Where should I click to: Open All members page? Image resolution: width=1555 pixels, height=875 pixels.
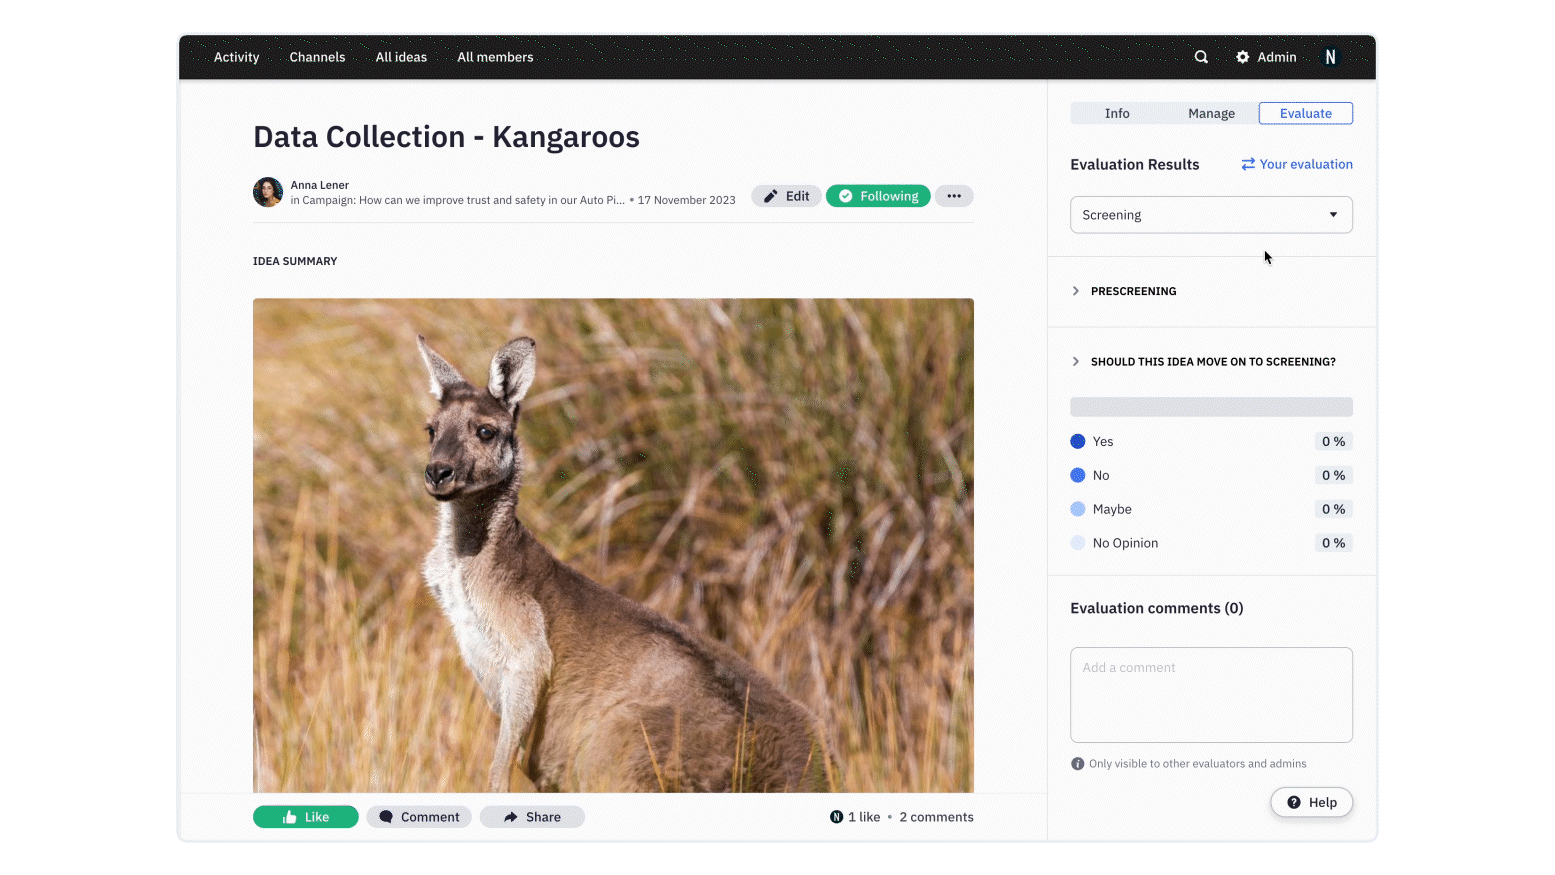tap(495, 57)
